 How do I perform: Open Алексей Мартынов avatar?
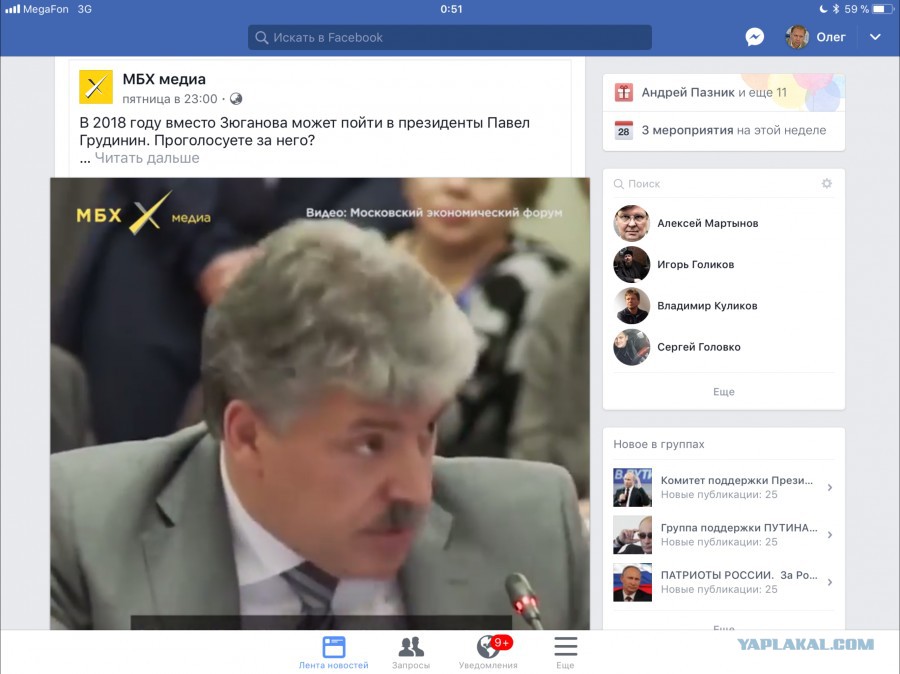click(631, 223)
